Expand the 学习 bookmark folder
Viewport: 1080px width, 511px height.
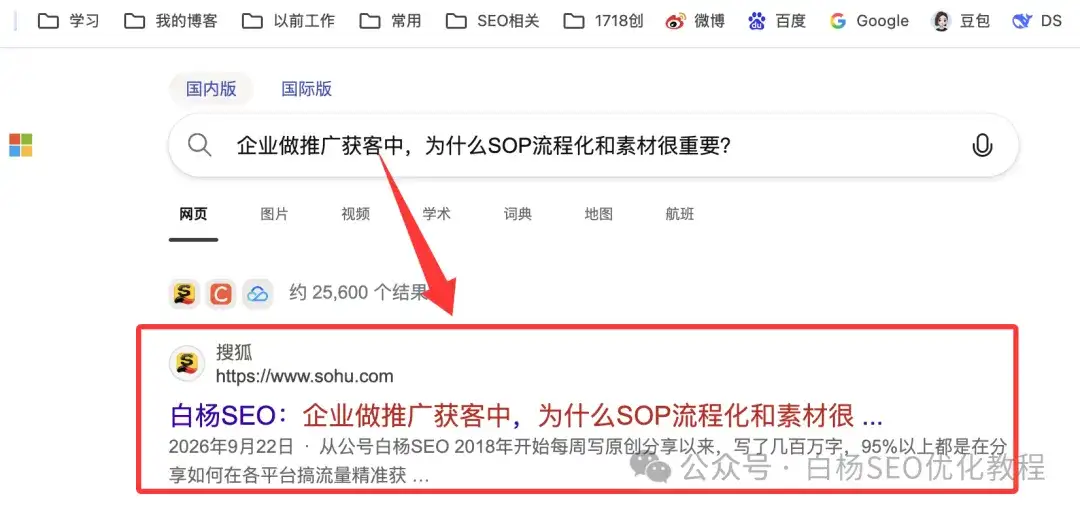(x=68, y=21)
